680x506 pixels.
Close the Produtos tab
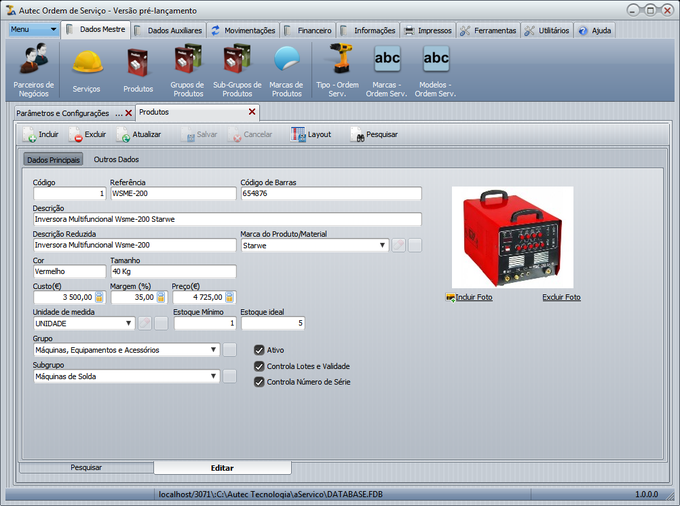click(252, 112)
